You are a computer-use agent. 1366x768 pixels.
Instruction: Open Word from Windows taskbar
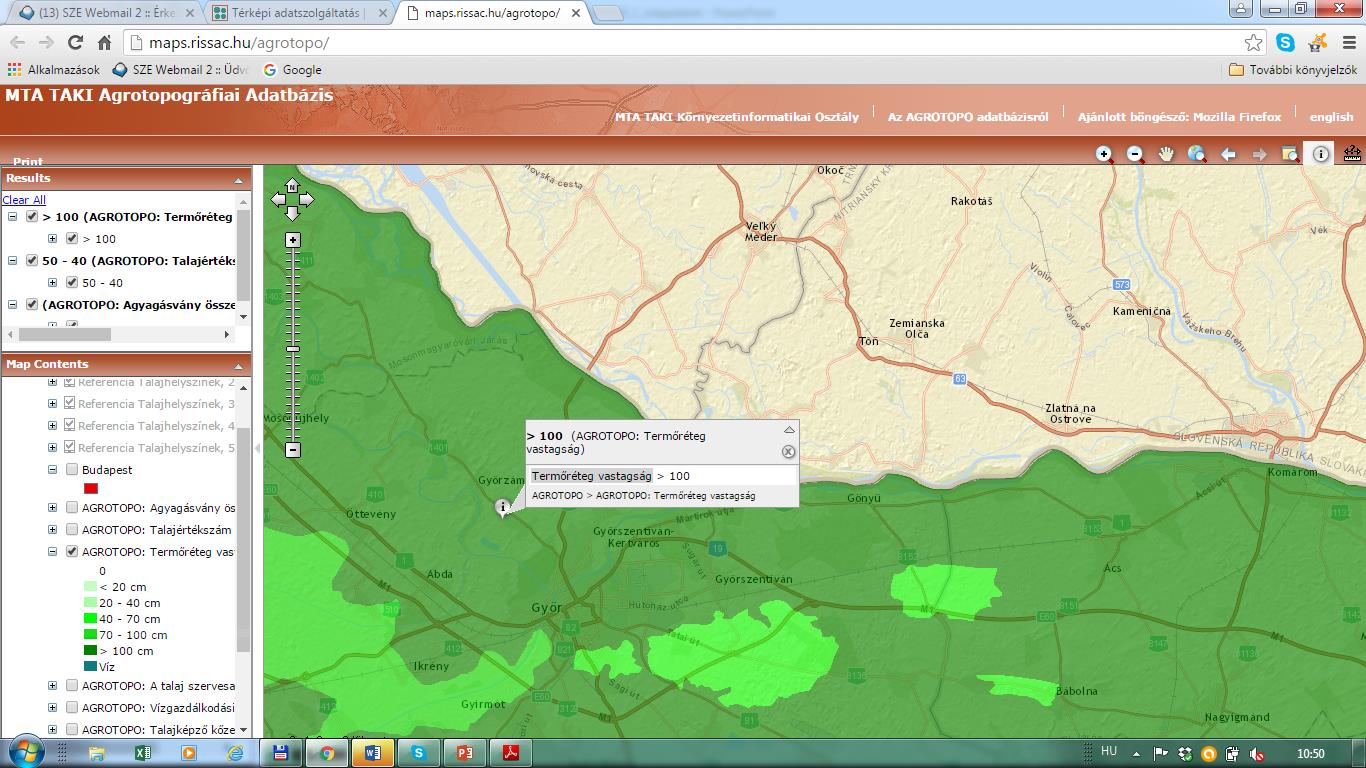coord(373,753)
